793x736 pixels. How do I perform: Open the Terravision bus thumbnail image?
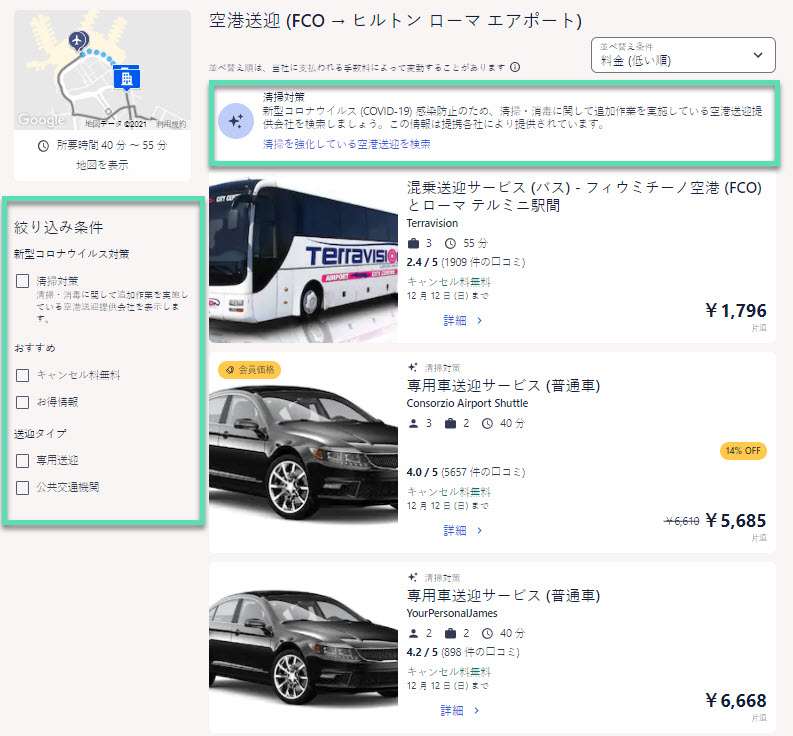coord(303,259)
